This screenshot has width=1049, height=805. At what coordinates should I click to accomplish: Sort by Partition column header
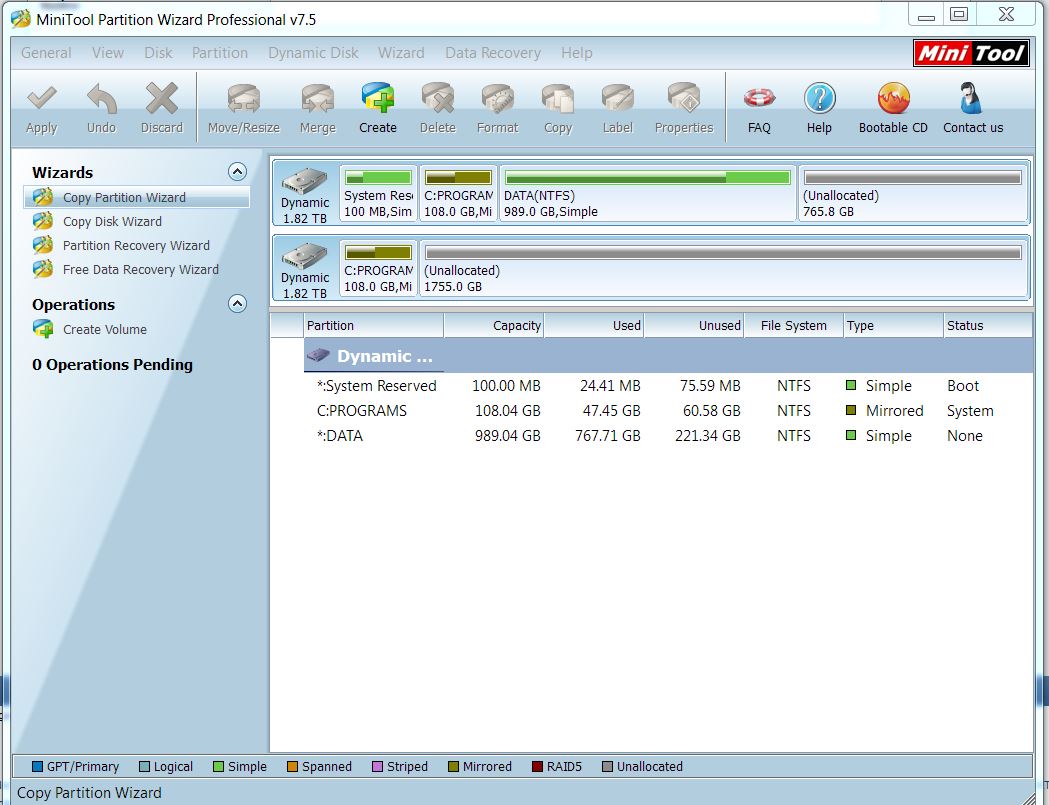tap(373, 326)
